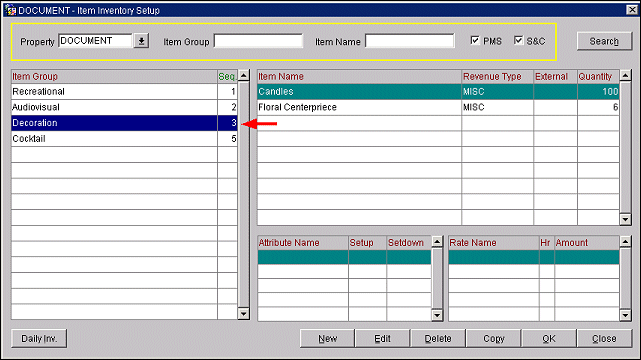Select the Cocktail item group row
Image resolution: width=641 pixels, height=360 pixels.
pyautogui.click(x=124, y=139)
